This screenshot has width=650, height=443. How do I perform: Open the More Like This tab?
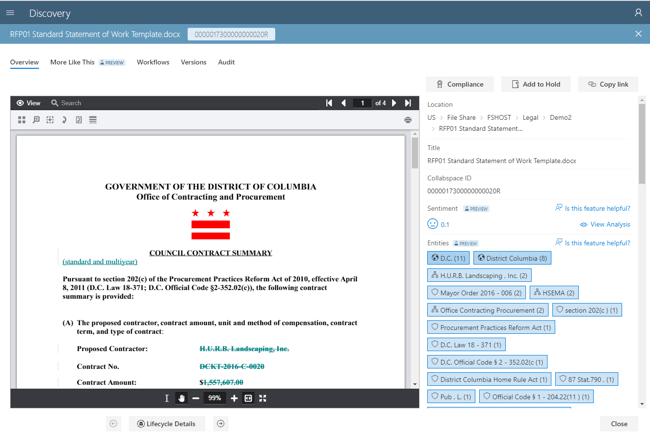pos(72,62)
